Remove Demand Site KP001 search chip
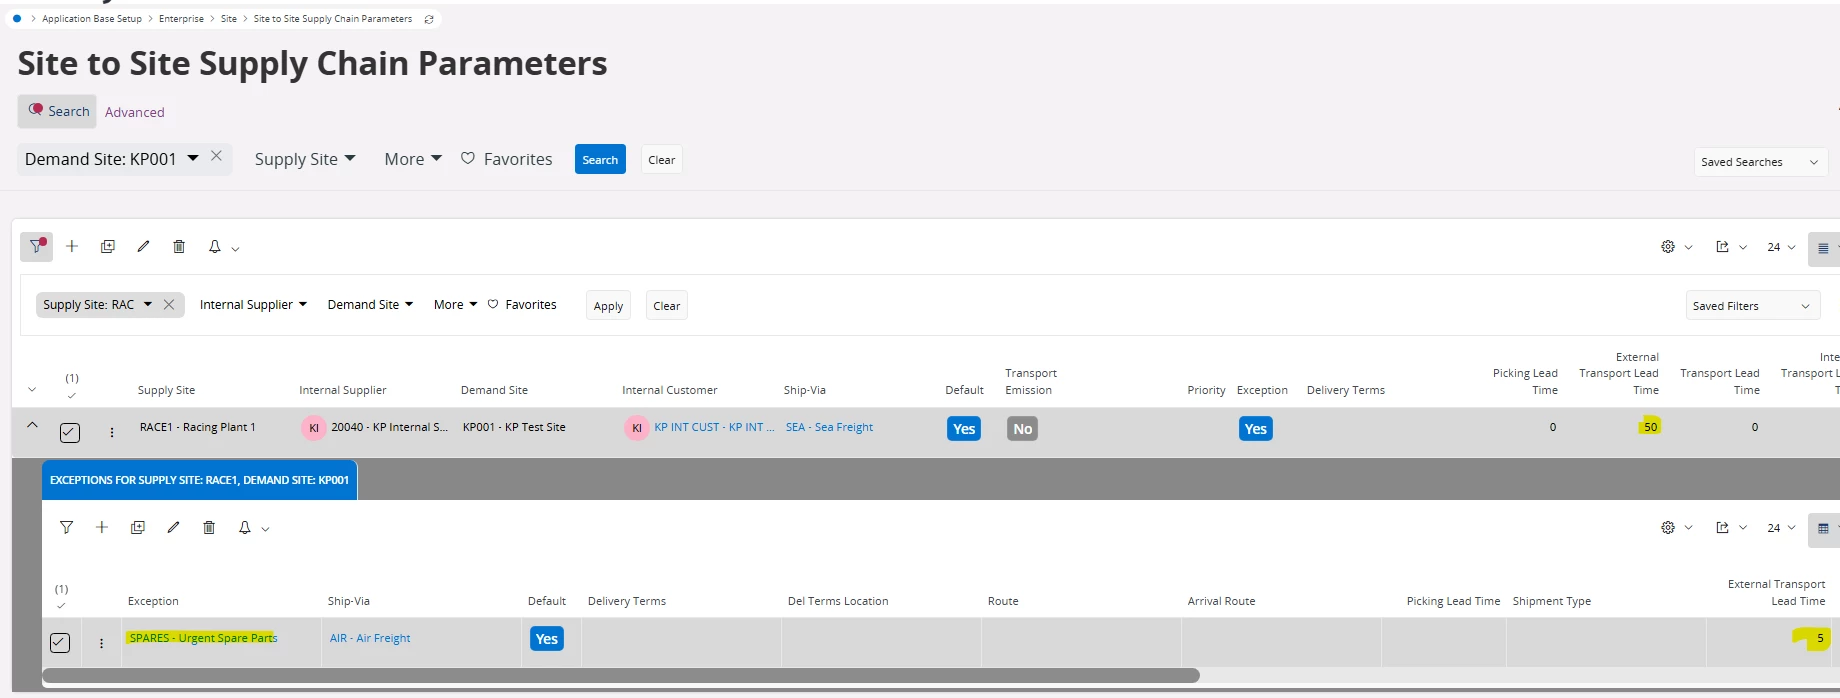Viewport: 1840px width, 698px height. tap(216, 156)
